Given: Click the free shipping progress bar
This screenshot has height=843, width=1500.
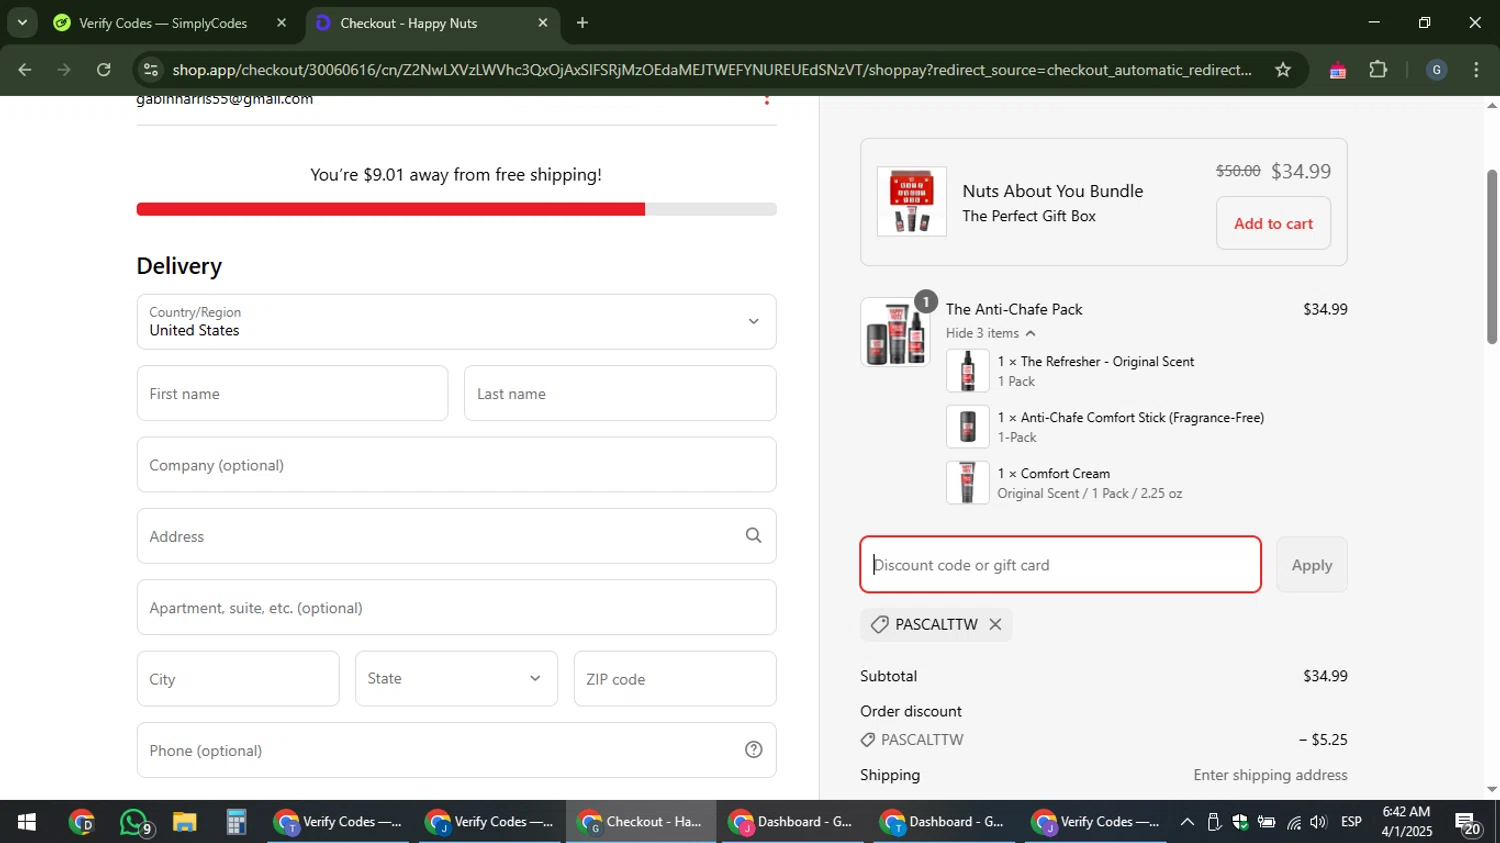Looking at the screenshot, I should [456, 209].
